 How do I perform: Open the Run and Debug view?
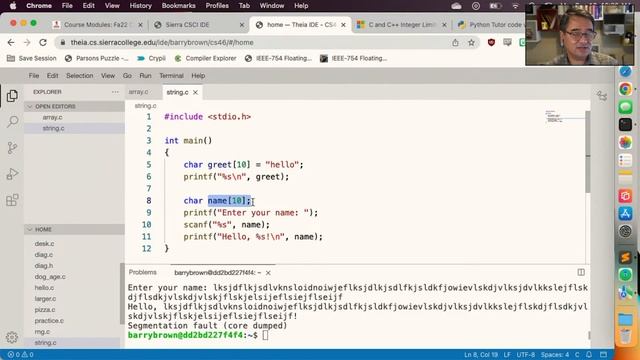pos(12,174)
